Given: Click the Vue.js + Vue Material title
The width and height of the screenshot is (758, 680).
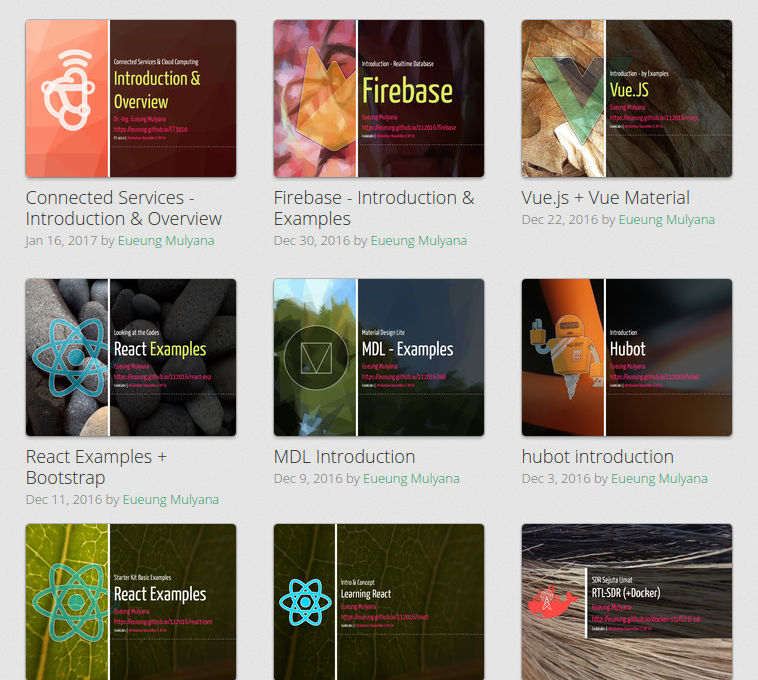Looking at the screenshot, I should click(x=605, y=198).
